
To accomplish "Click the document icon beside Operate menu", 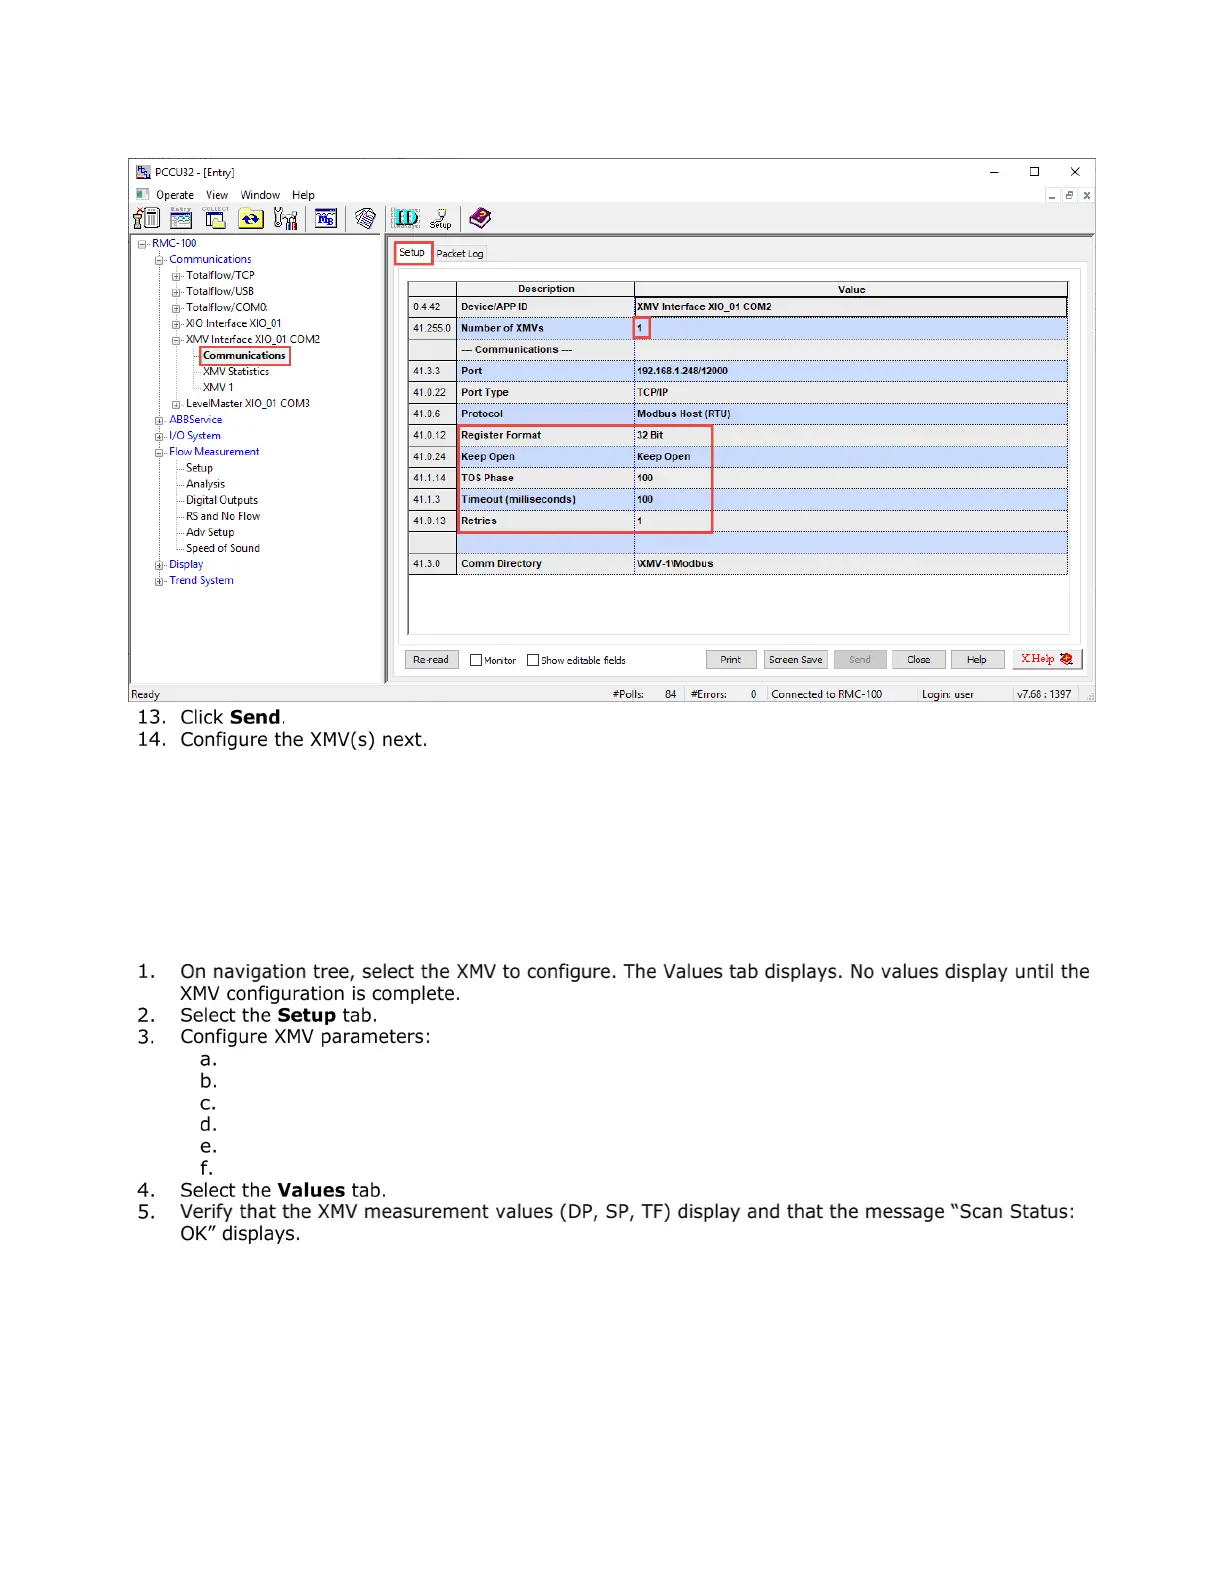I will 143,194.
